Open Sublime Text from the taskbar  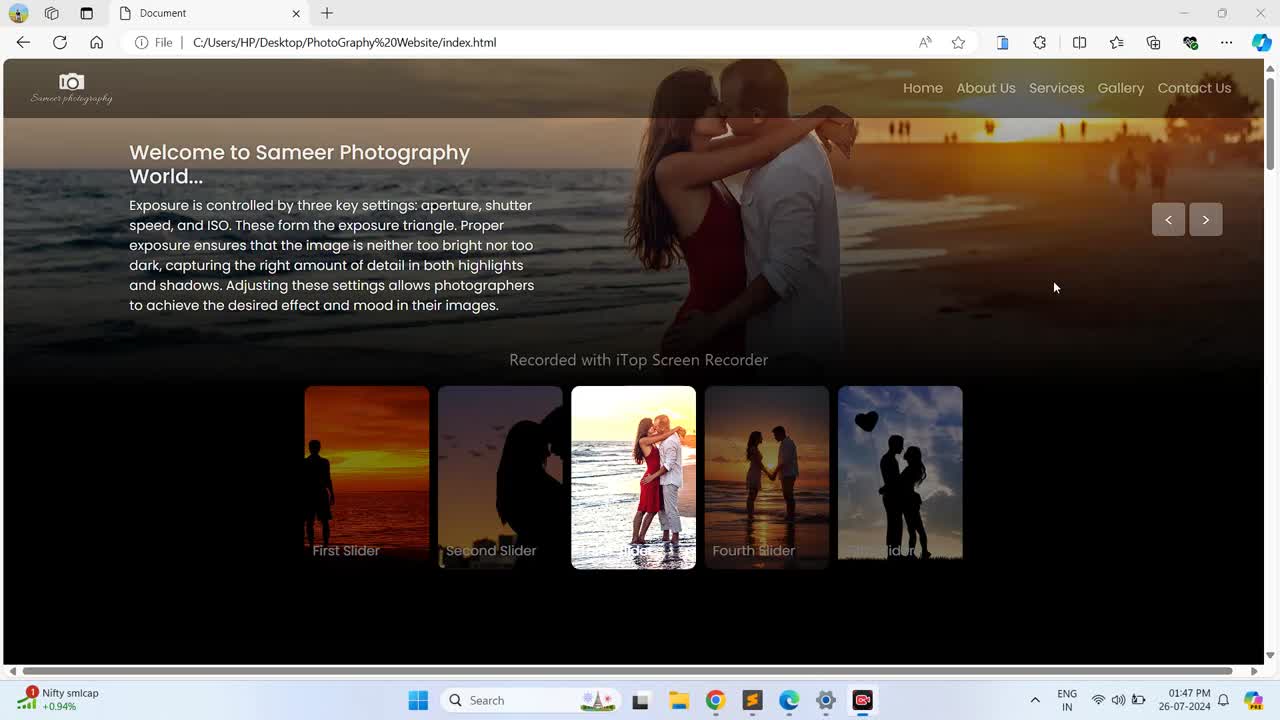pyautogui.click(x=752, y=700)
